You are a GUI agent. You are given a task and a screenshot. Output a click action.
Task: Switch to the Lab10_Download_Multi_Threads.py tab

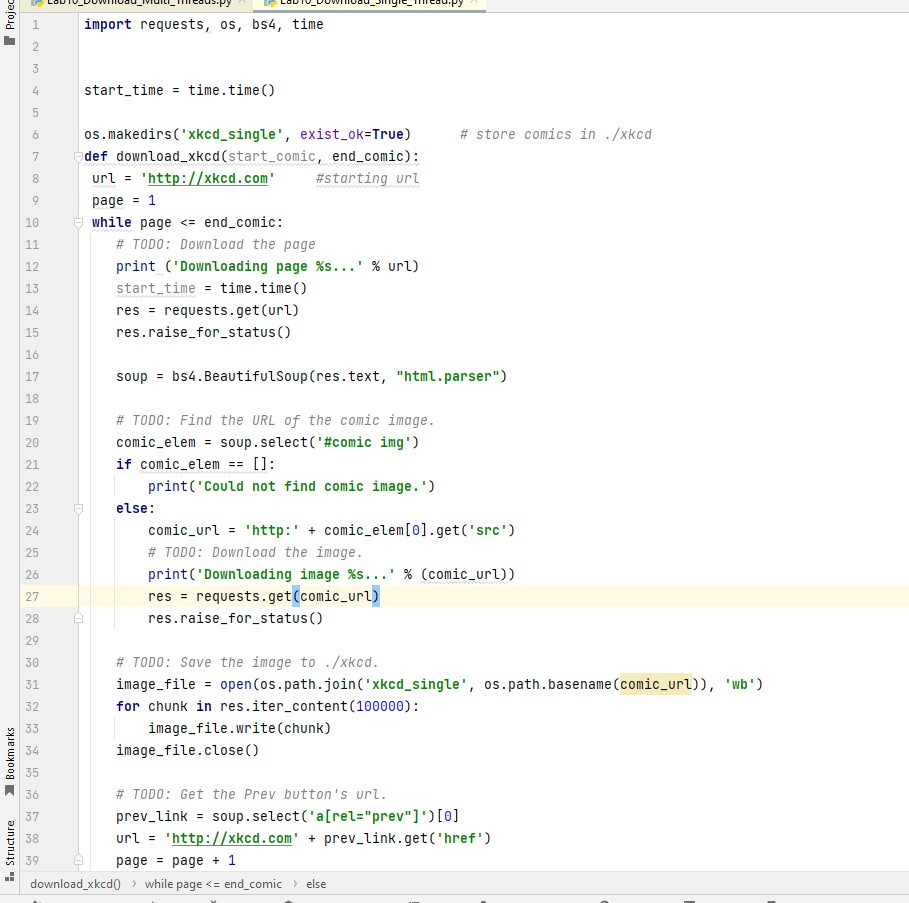coord(138,3)
